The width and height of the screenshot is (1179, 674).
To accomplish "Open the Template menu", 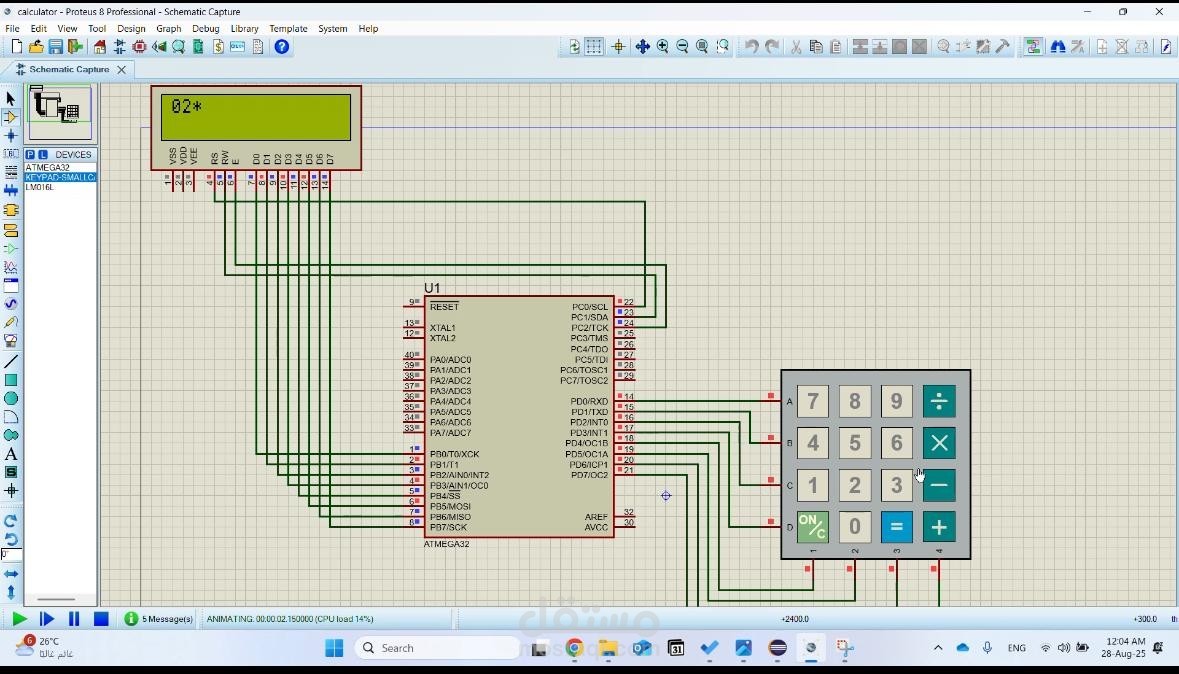I will click(x=288, y=29).
